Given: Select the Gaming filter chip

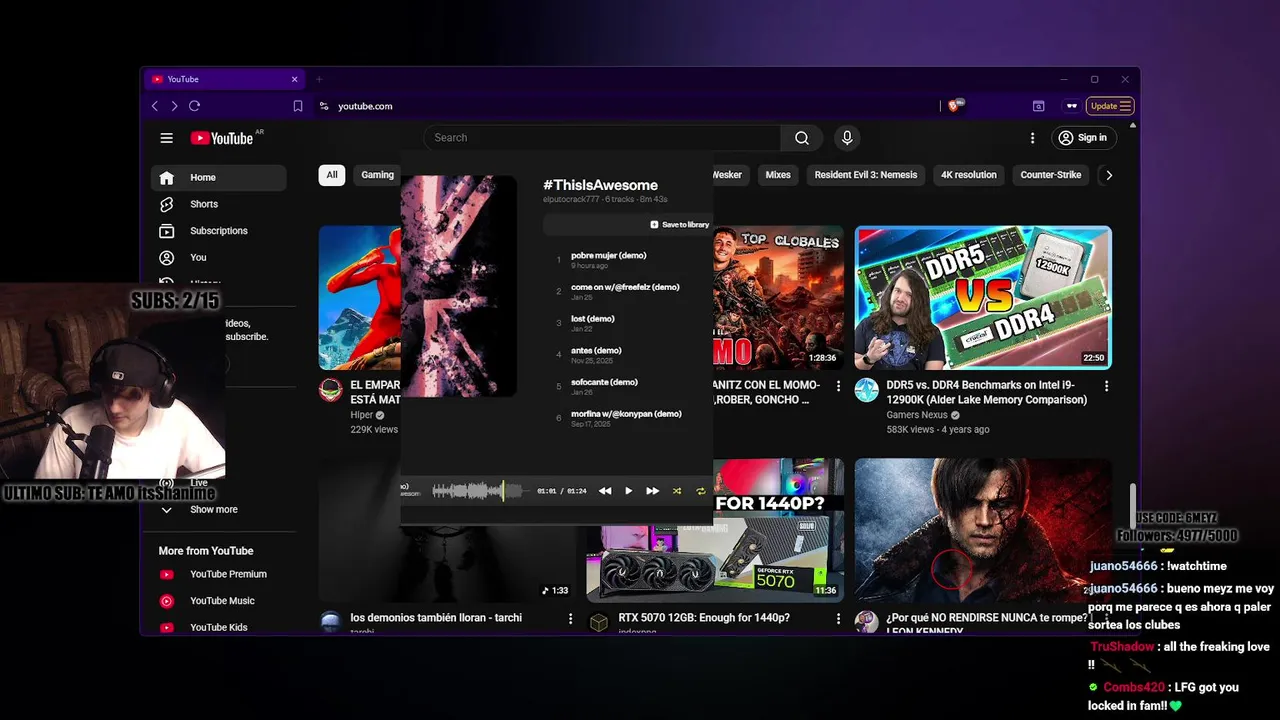Looking at the screenshot, I should click(x=378, y=175).
